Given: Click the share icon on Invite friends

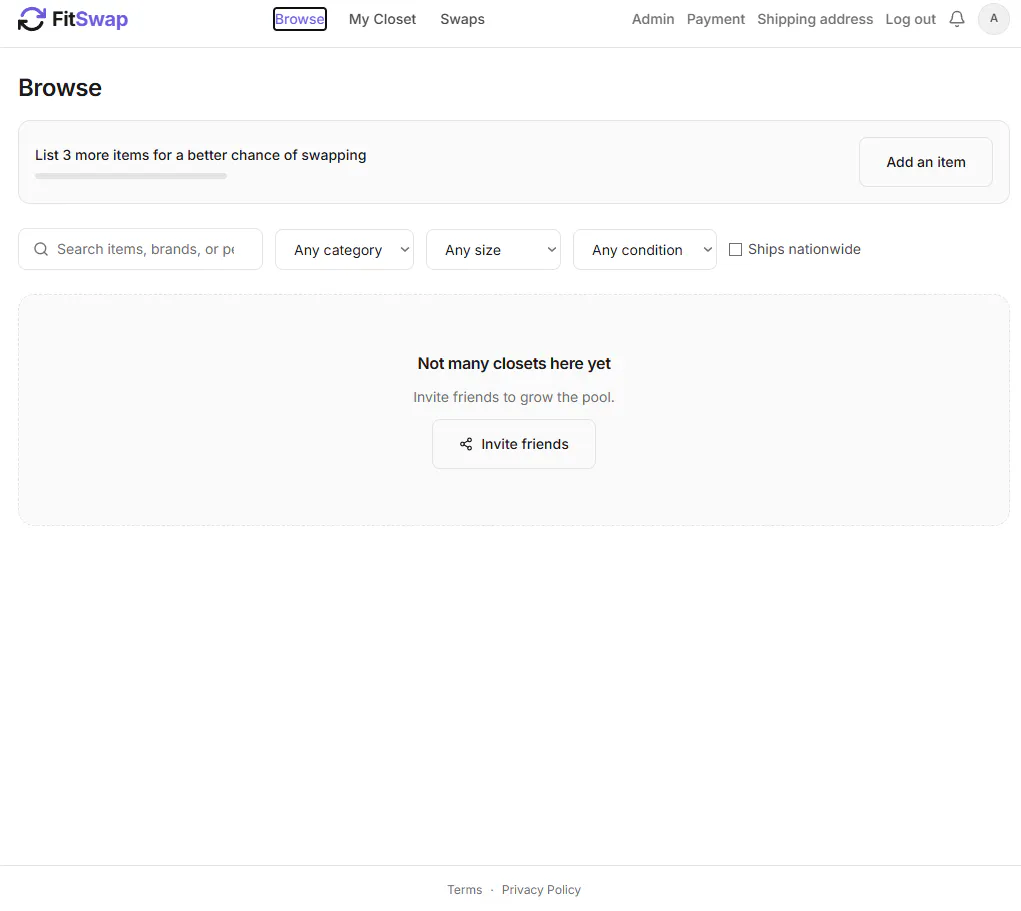Looking at the screenshot, I should coord(466,444).
